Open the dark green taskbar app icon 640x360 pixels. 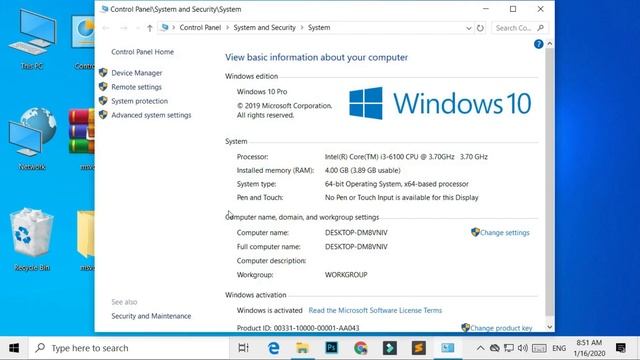point(389,348)
